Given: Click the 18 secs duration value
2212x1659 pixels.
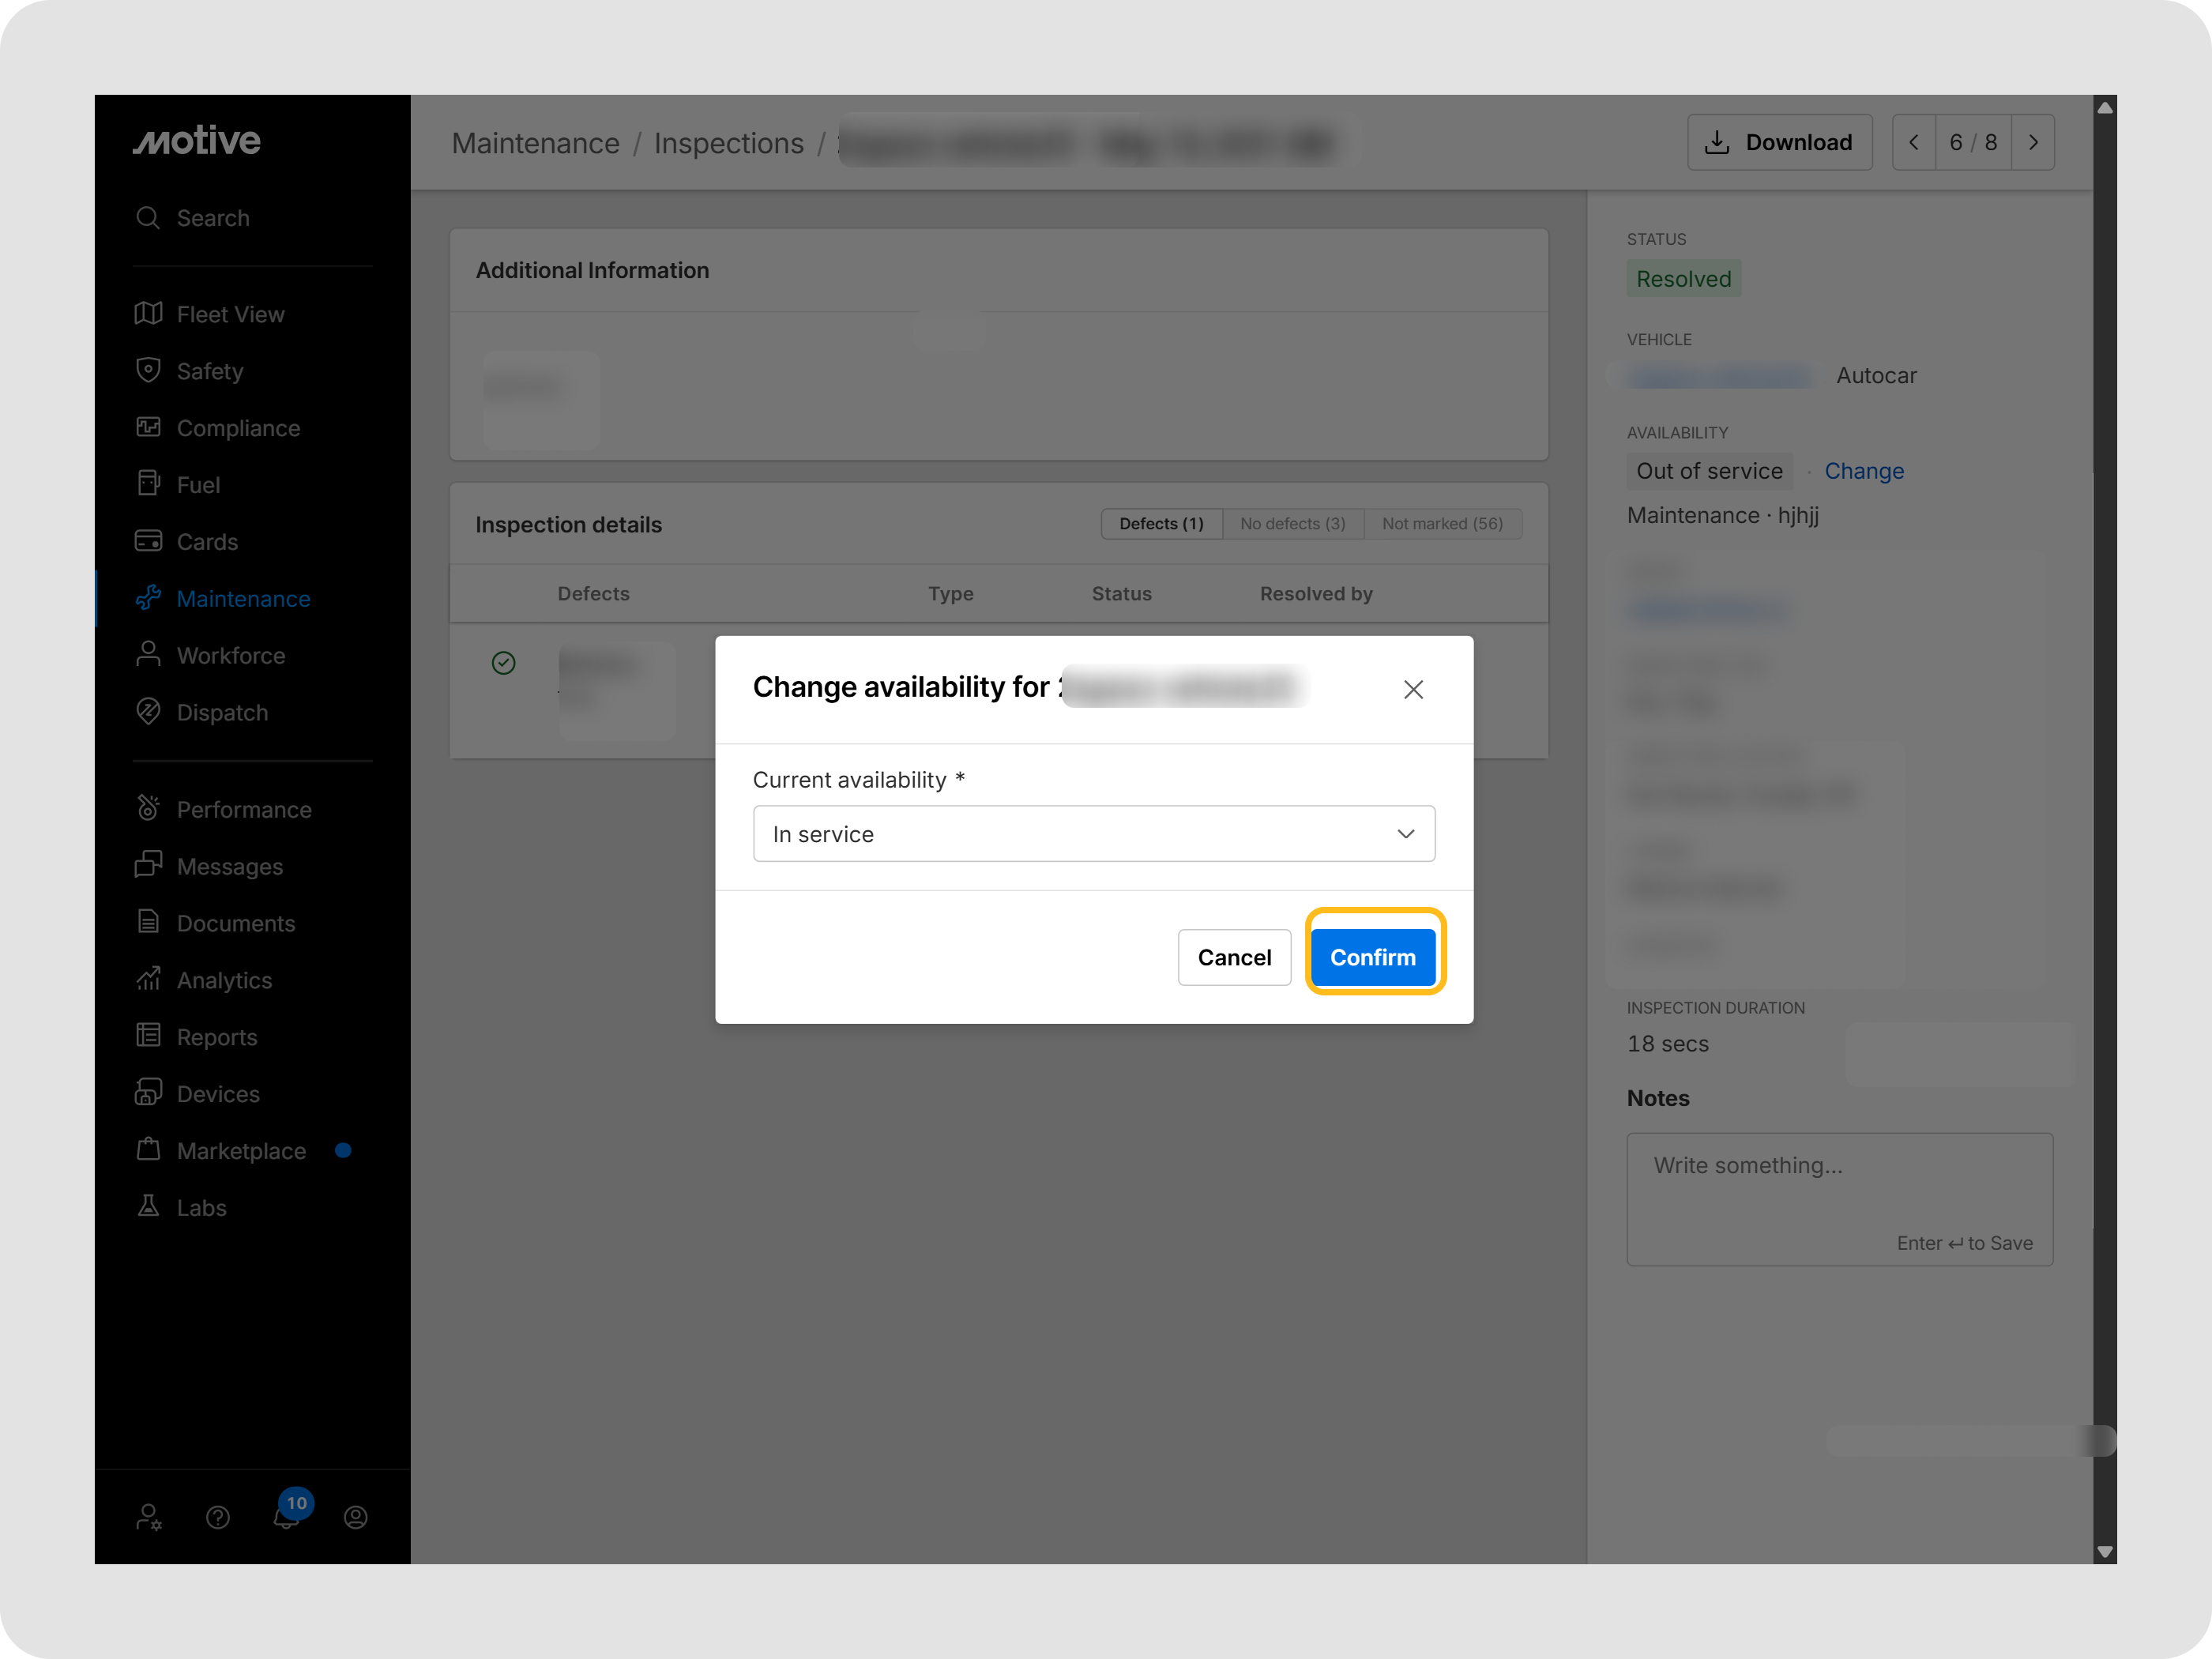Looking at the screenshot, I should tap(1668, 1044).
